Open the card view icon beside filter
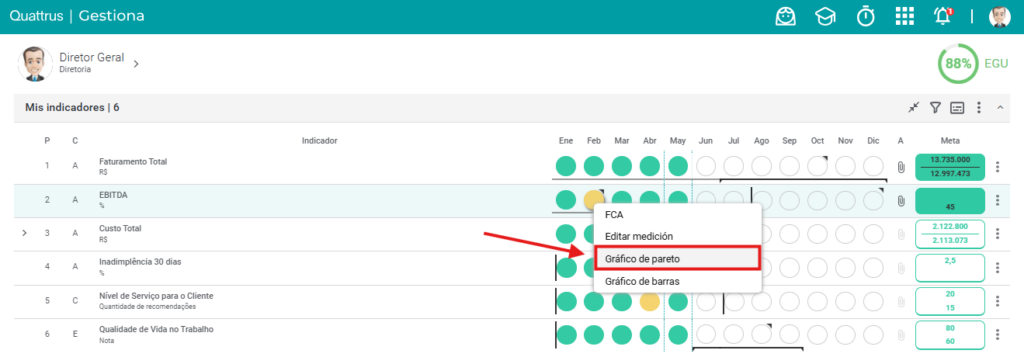 click(x=957, y=108)
